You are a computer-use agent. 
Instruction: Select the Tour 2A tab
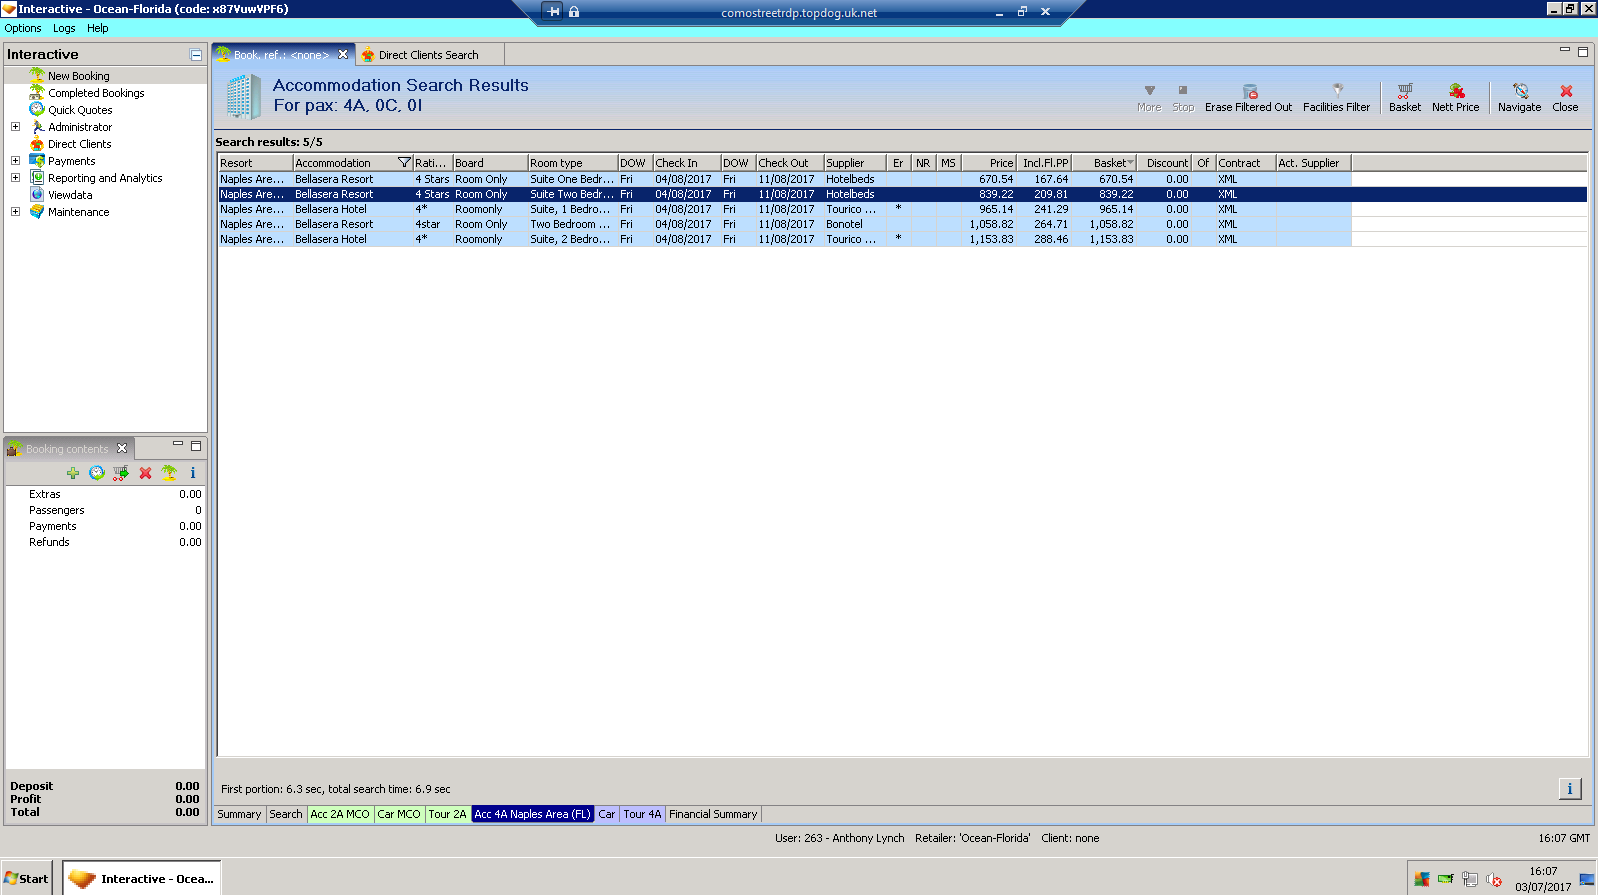point(447,814)
